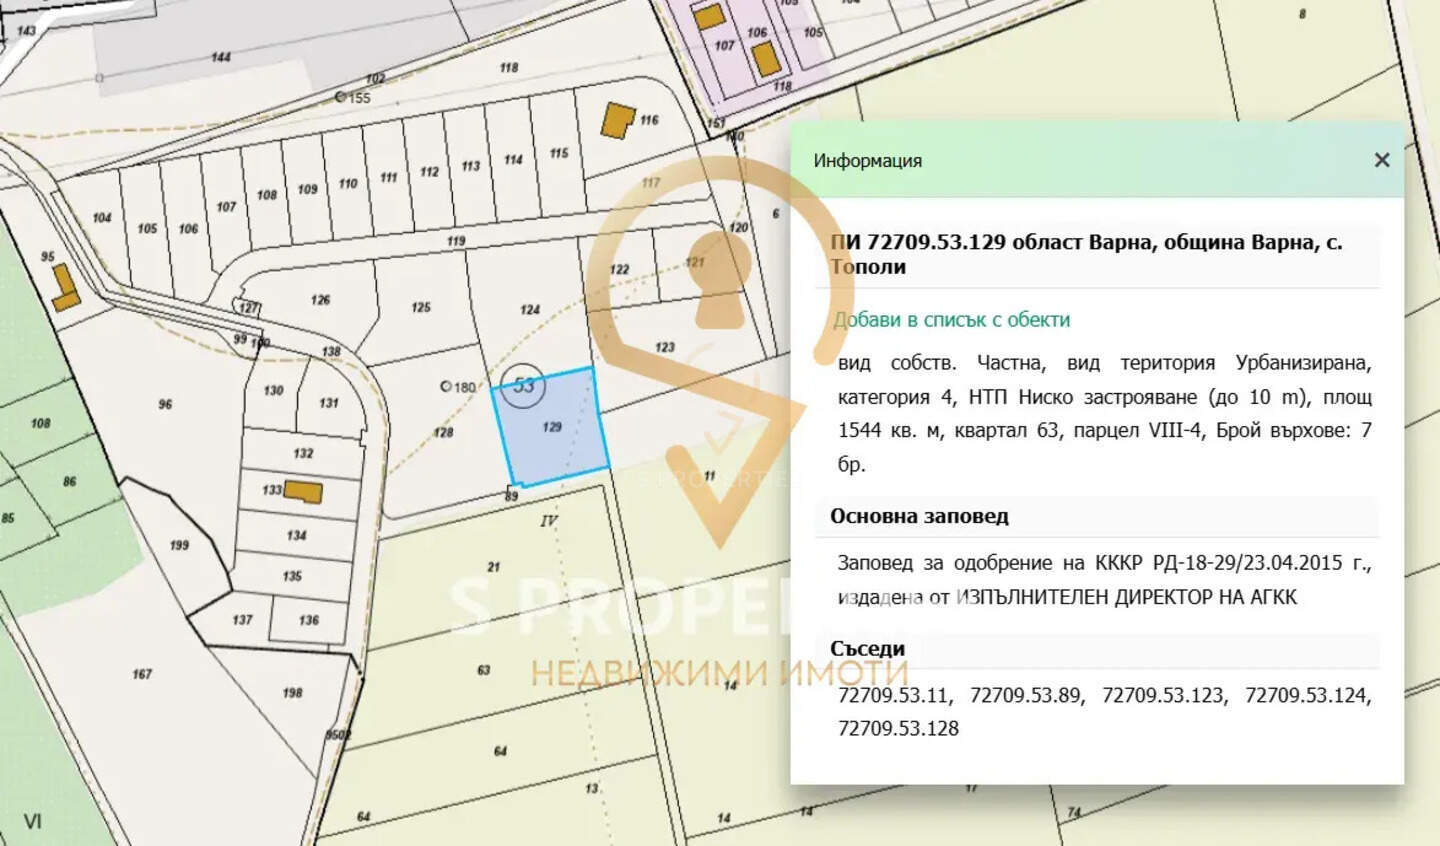1440x846 pixels.
Task: Select parcel 104 on the map
Action: coord(101,218)
